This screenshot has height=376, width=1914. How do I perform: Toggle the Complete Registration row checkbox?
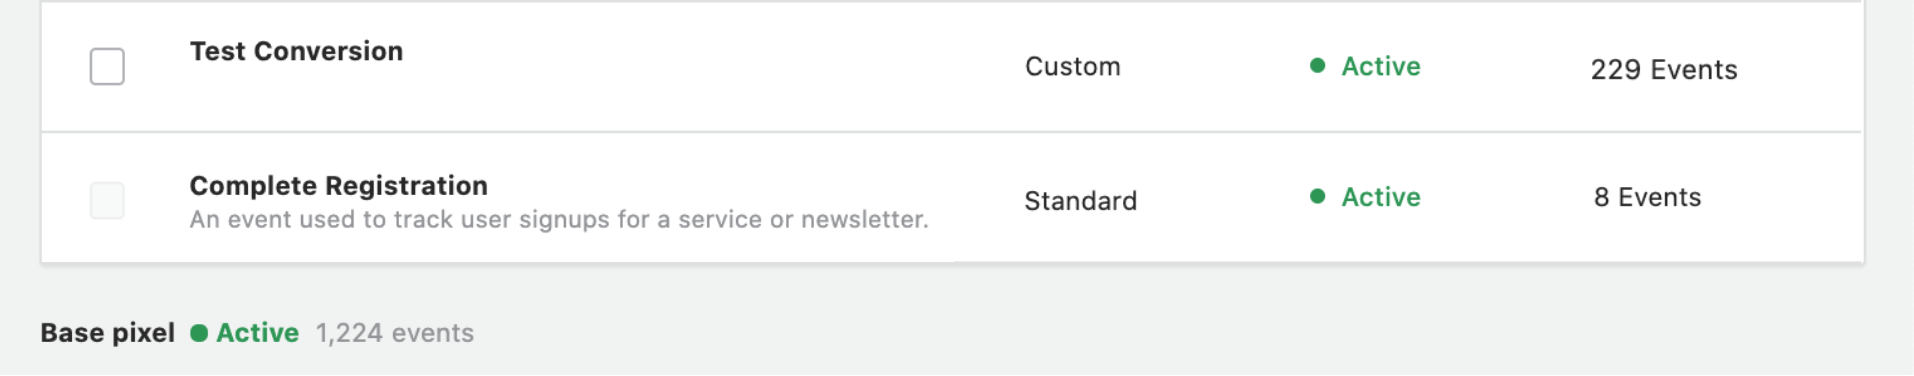107,200
